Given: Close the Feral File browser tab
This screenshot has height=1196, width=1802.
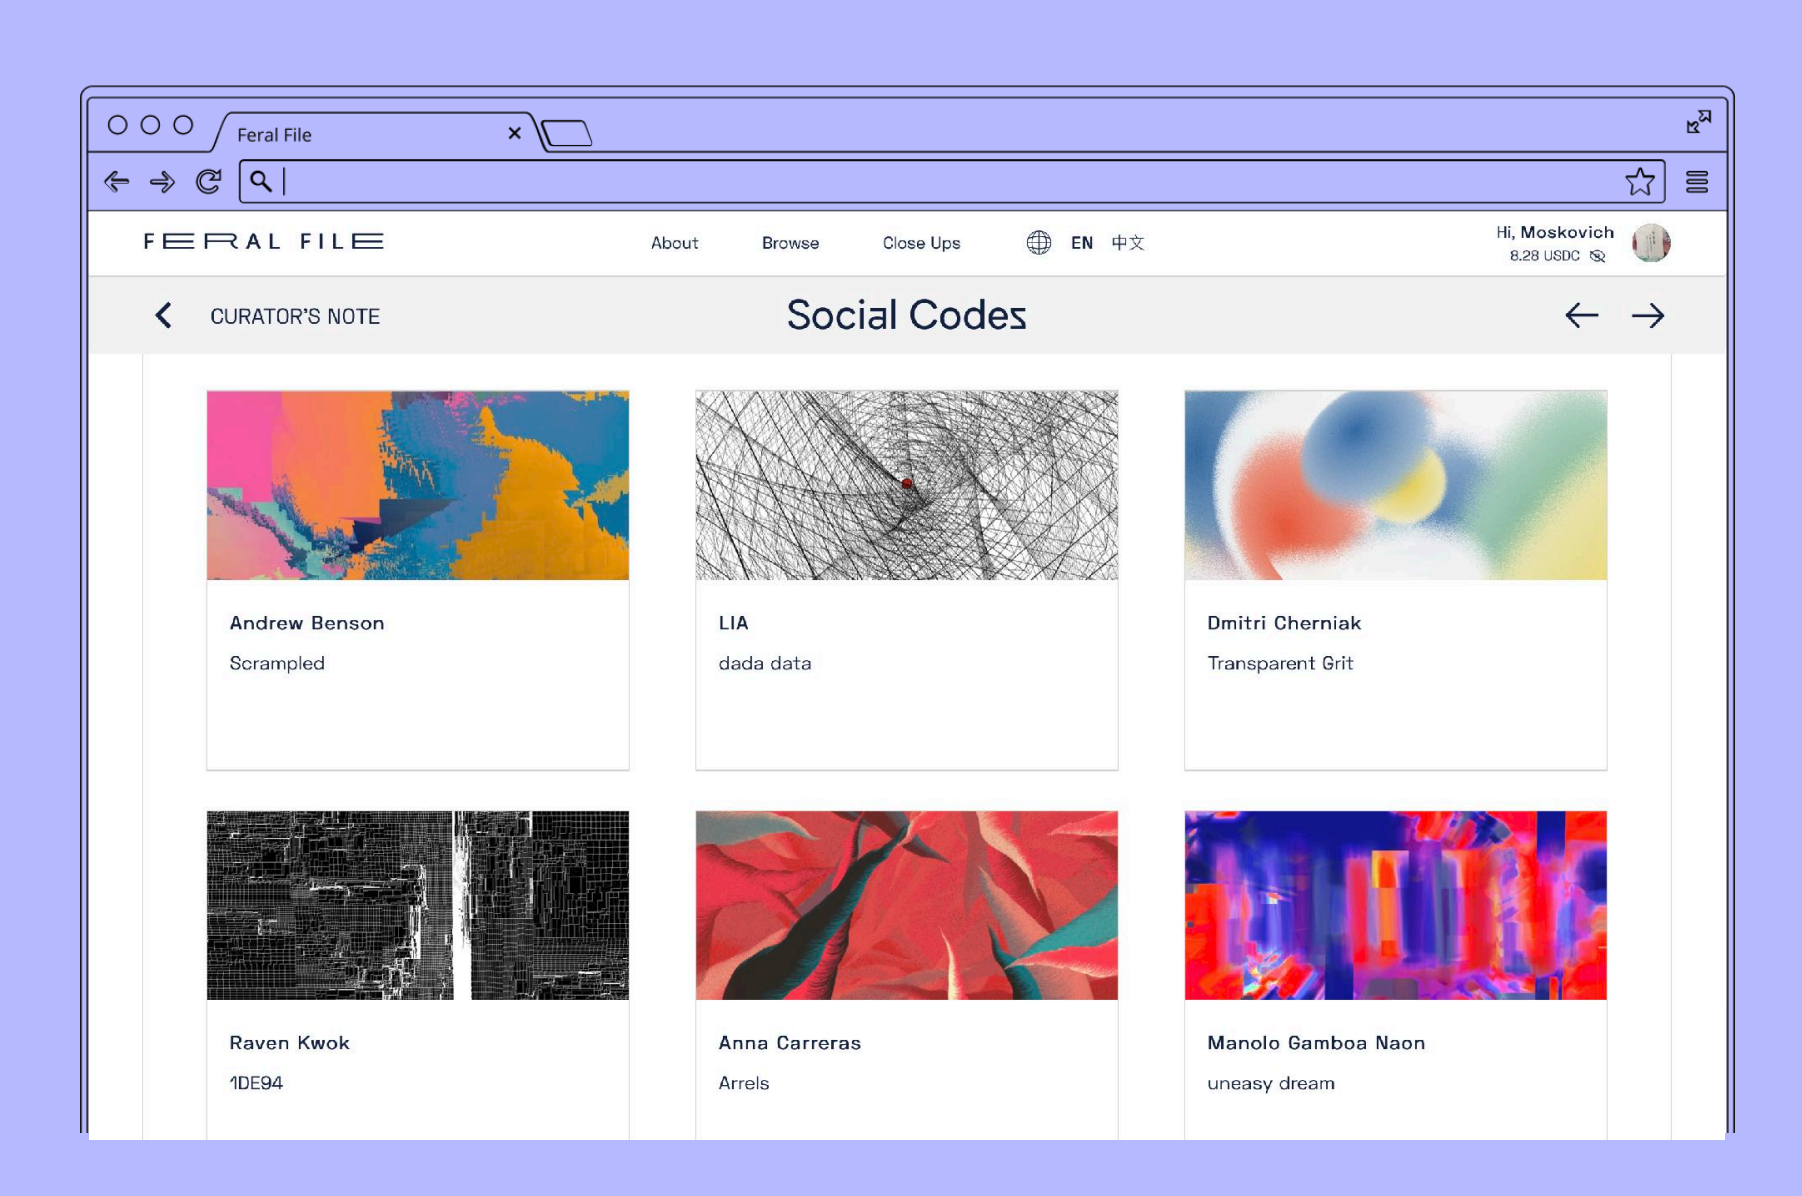Looking at the screenshot, I should (514, 133).
